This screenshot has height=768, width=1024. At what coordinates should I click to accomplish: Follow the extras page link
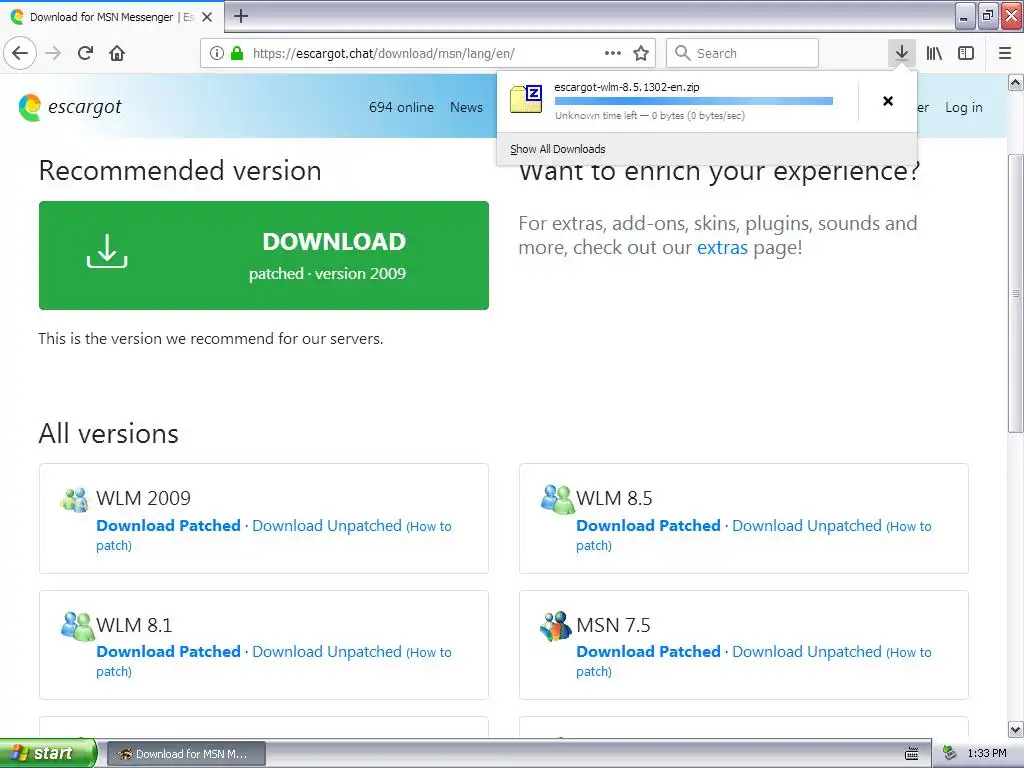point(722,248)
